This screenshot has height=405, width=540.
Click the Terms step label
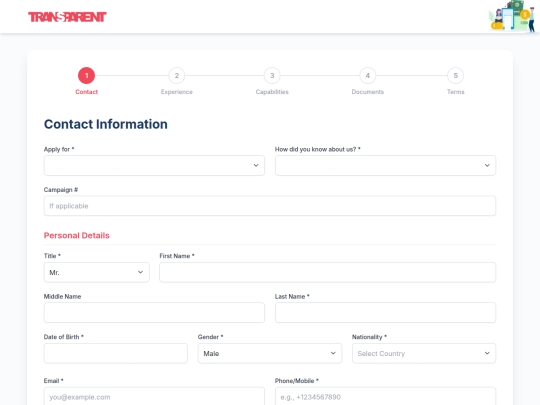click(x=455, y=92)
